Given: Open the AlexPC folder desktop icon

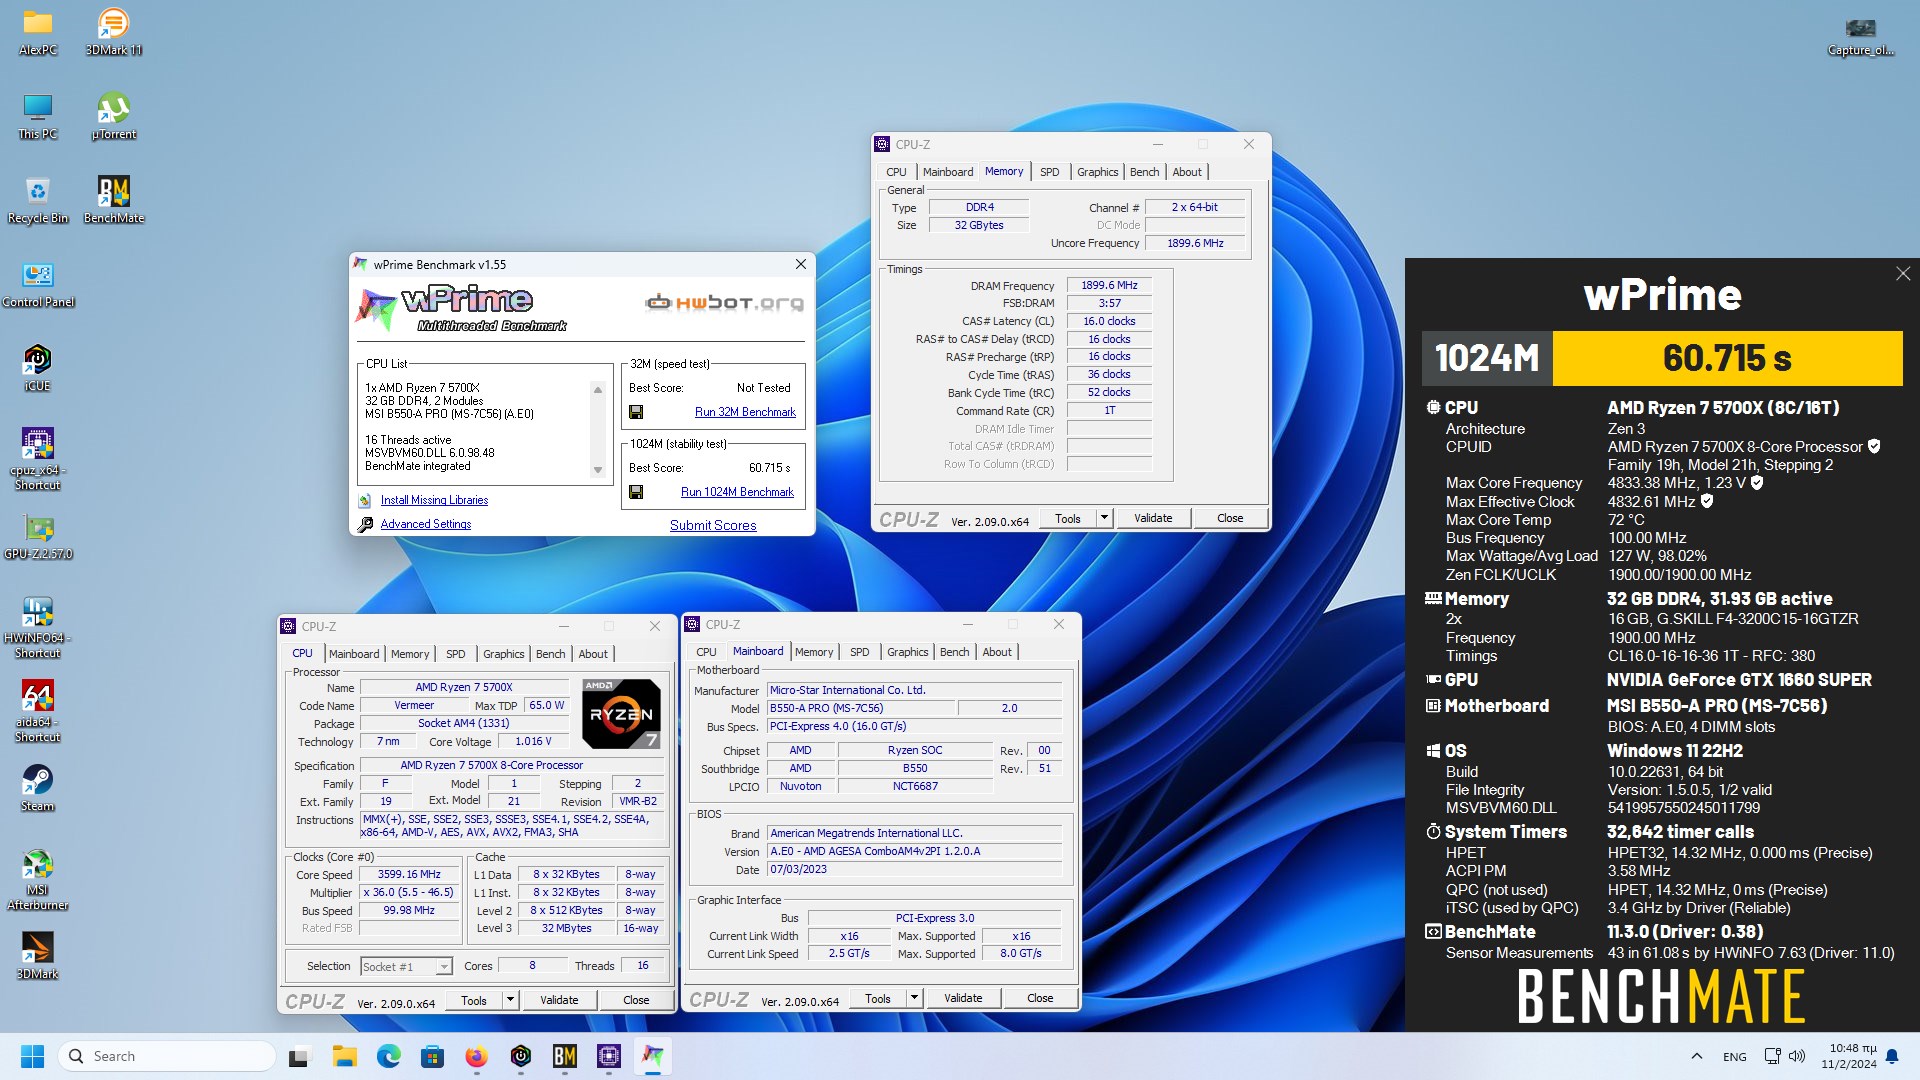Looking at the screenshot, I should click(x=38, y=31).
